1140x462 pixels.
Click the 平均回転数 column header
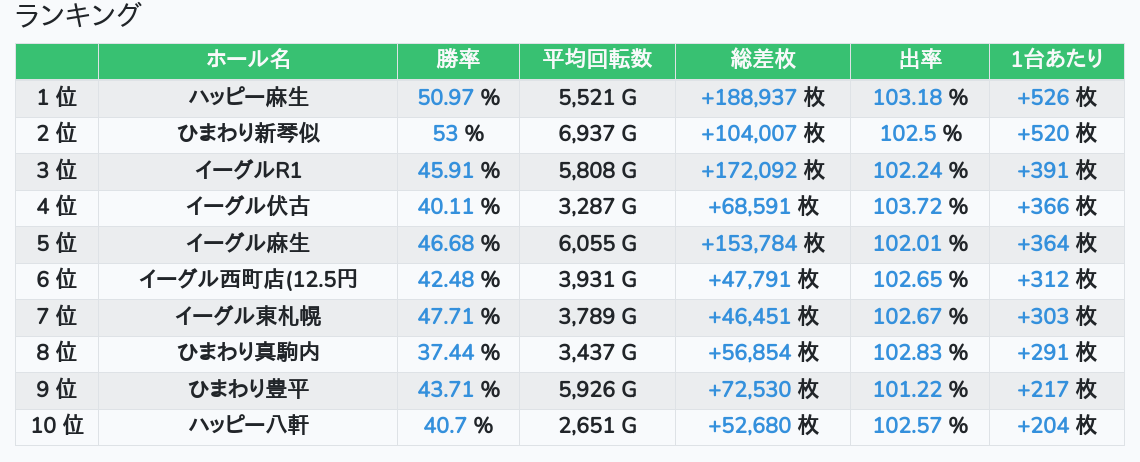tap(597, 60)
